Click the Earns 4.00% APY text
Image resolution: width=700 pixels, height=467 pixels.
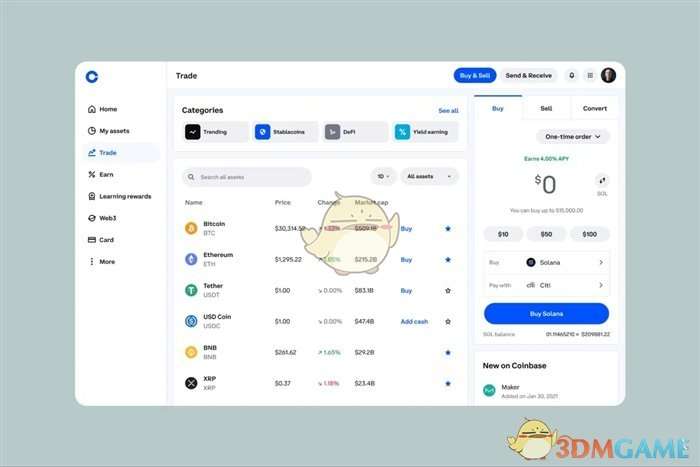[x=546, y=159]
